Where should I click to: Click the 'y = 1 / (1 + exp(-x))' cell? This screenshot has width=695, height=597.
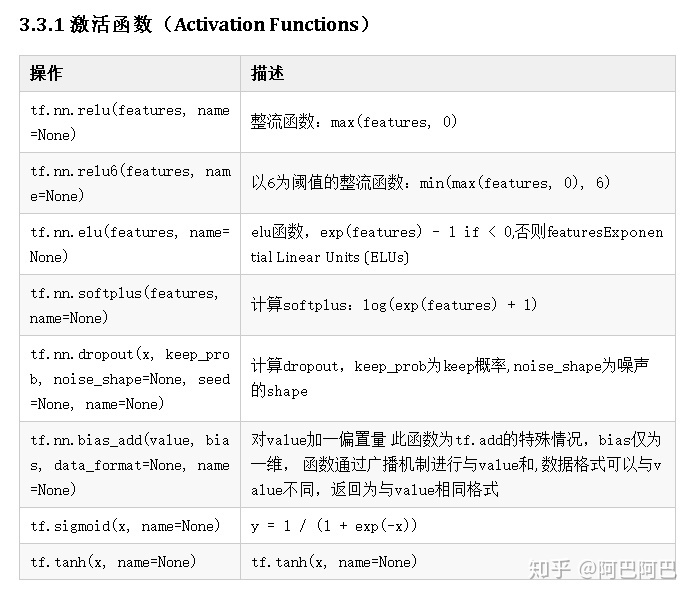tap(458, 526)
